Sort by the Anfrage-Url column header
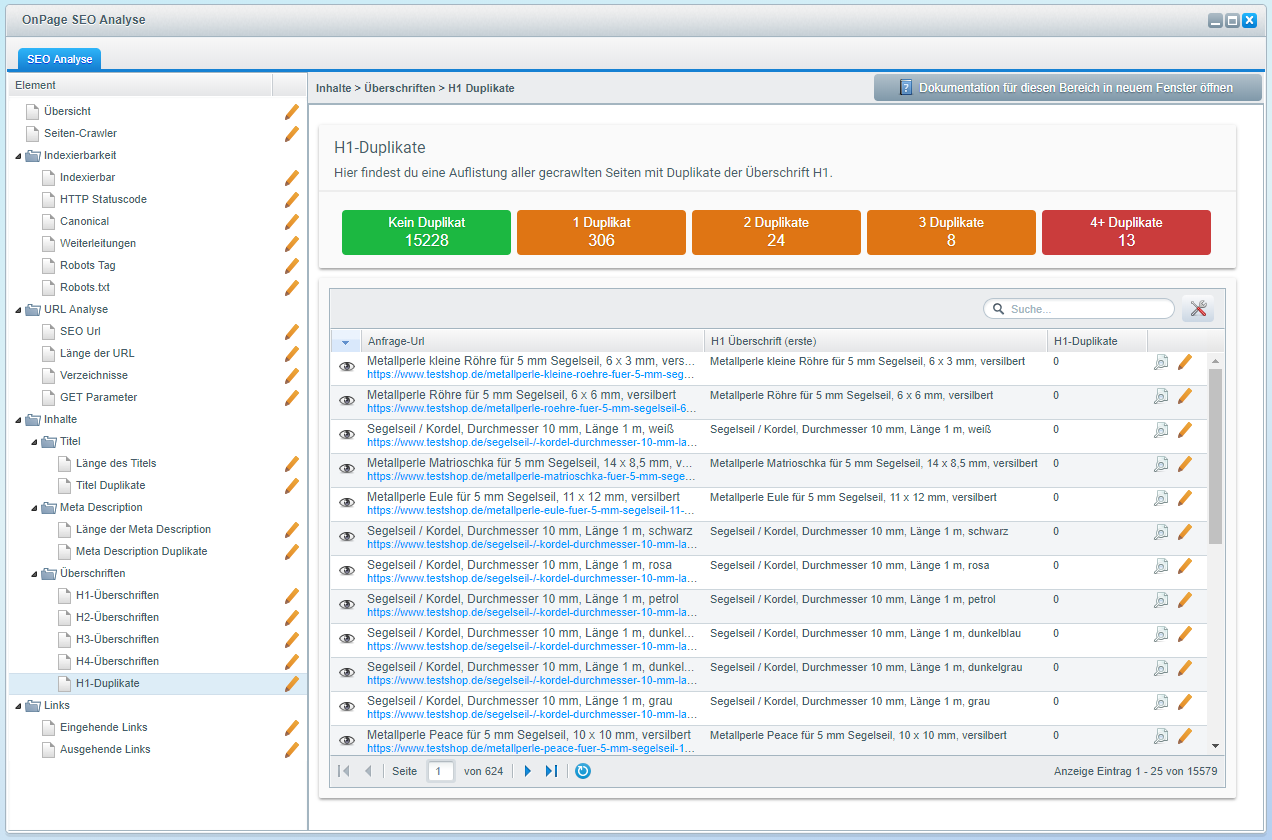This screenshot has width=1272, height=840. pos(532,342)
